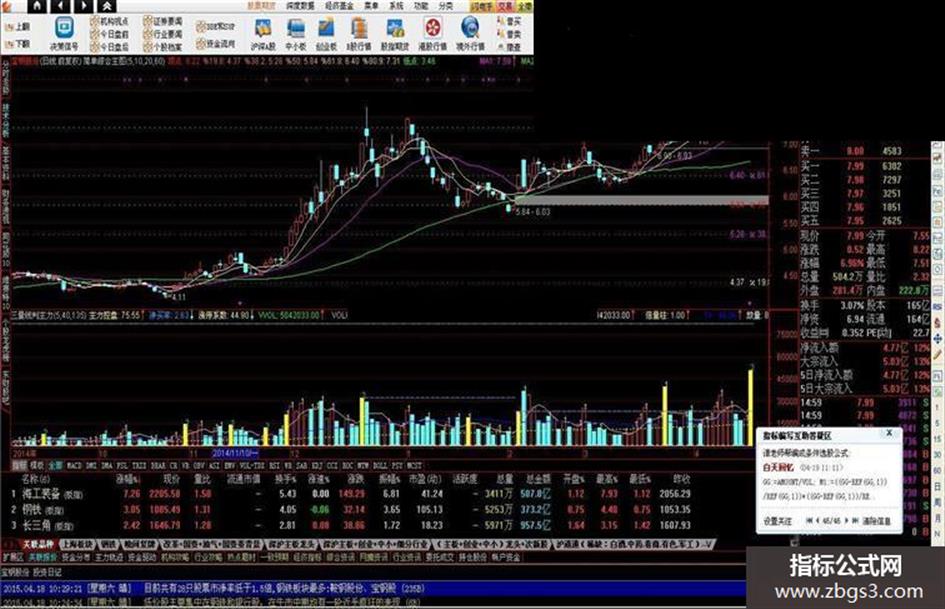Open 证券要闻 toolbar item

click(163, 21)
